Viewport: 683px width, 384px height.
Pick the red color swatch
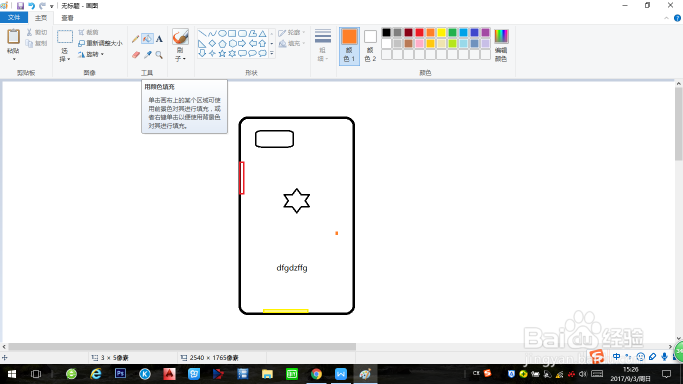[x=419, y=32]
